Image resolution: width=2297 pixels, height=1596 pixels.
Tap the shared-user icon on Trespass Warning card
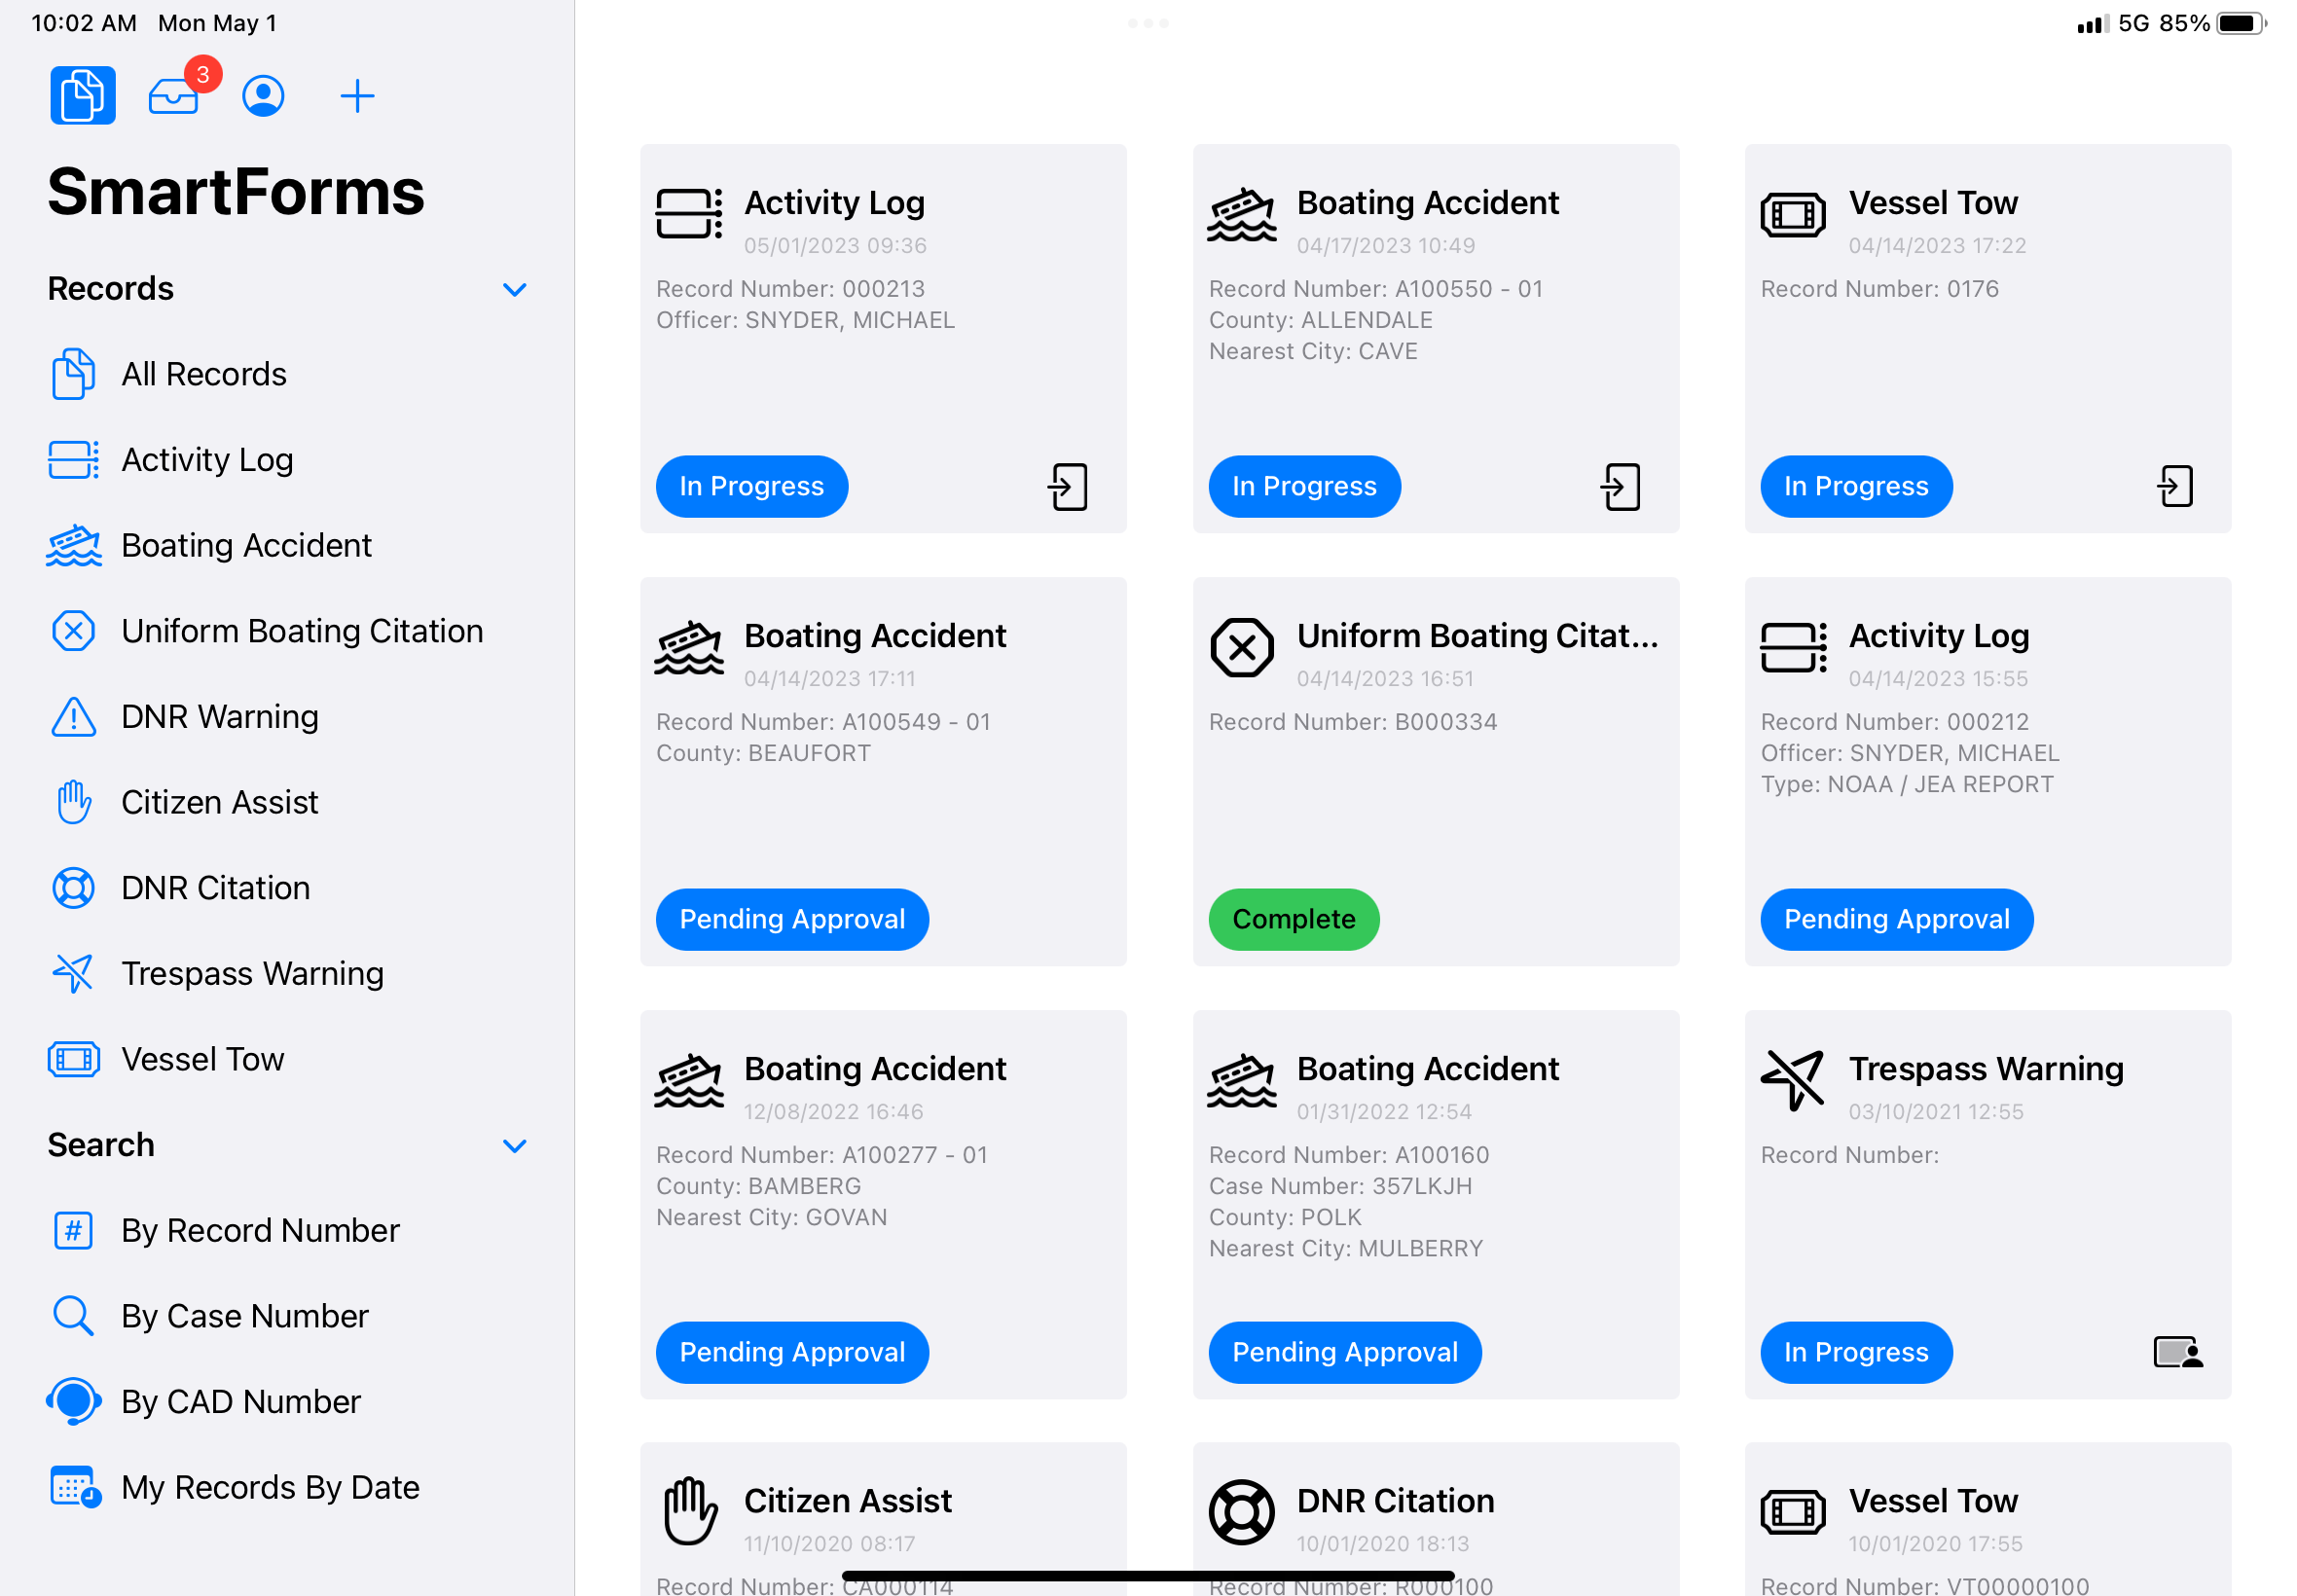click(x=2177, y=1352)
